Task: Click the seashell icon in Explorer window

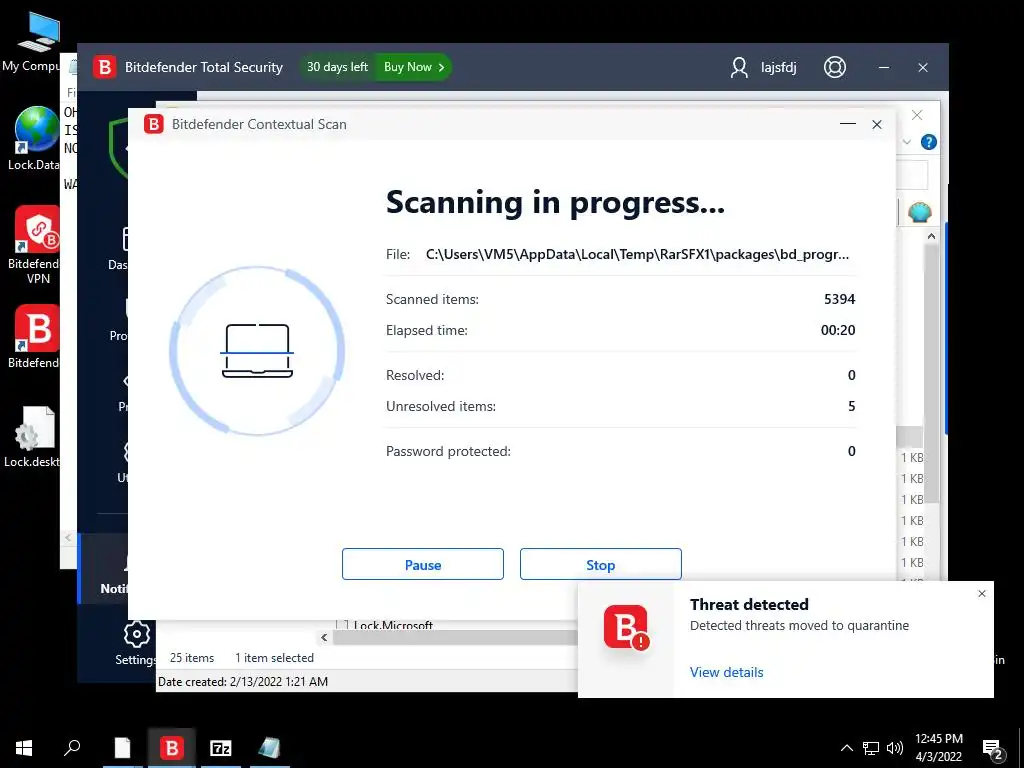Action: click(x=919, y=212)
